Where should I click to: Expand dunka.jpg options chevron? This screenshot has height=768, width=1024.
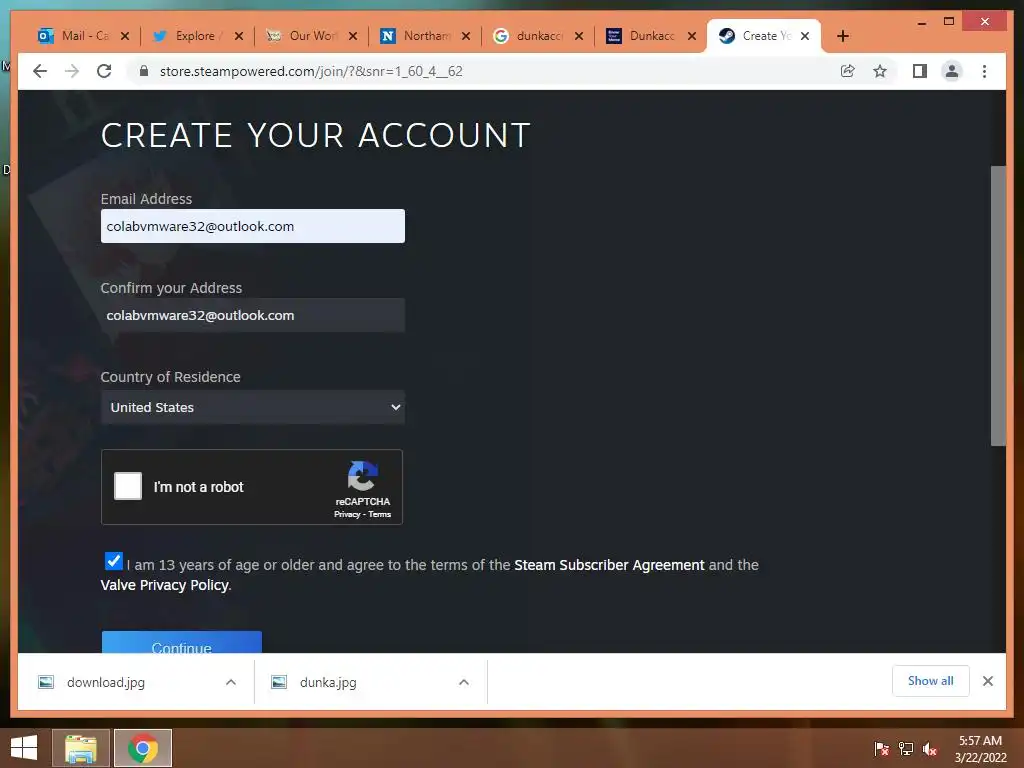click(x=464, y=682)
